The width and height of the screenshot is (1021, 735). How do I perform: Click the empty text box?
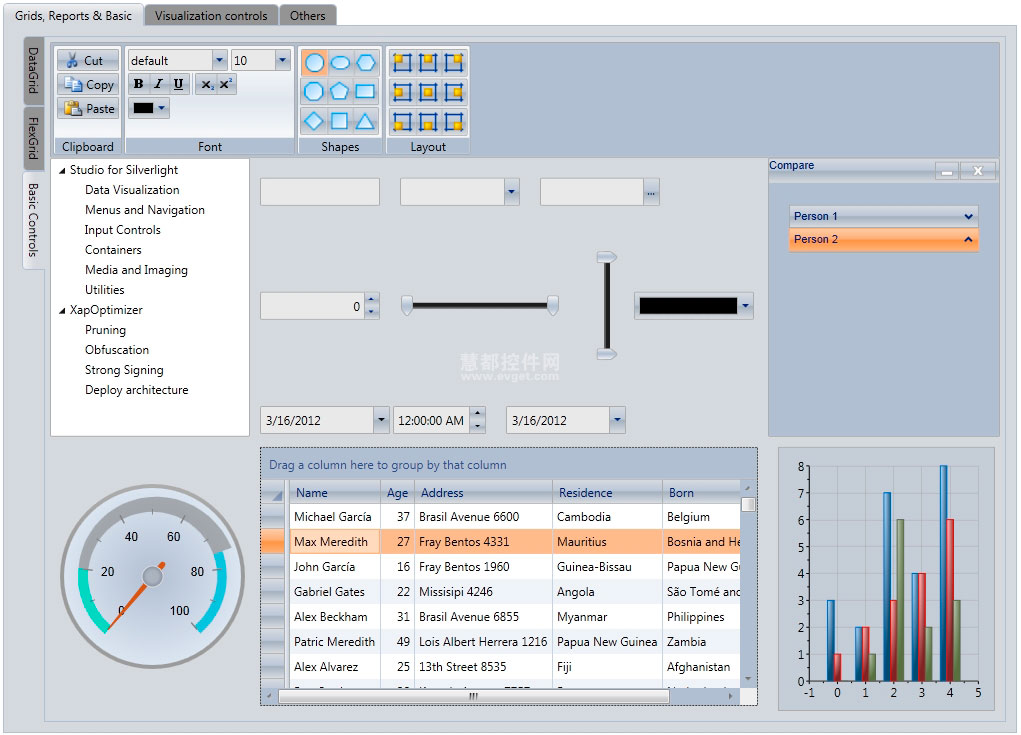[x=320, y=192]
